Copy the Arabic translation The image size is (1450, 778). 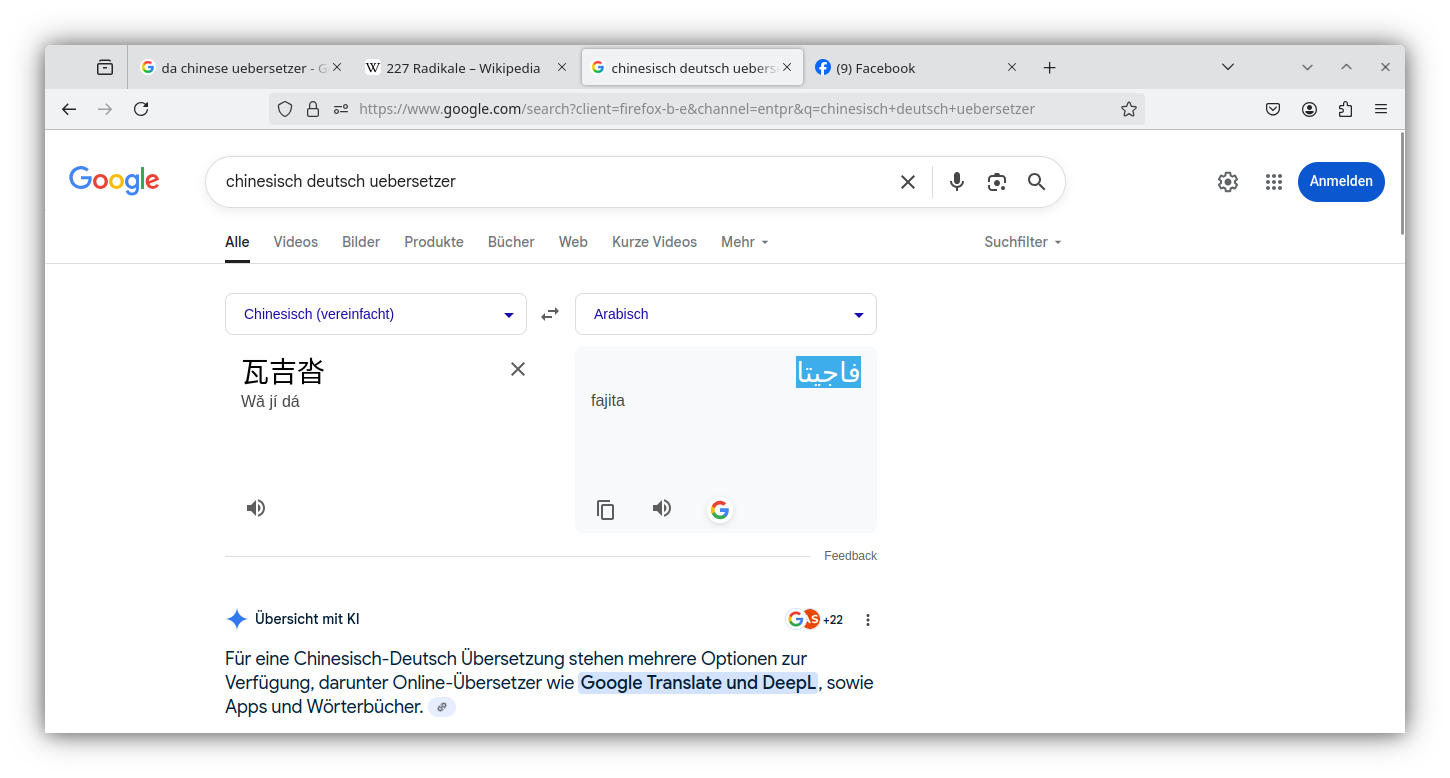coord(605,508)
